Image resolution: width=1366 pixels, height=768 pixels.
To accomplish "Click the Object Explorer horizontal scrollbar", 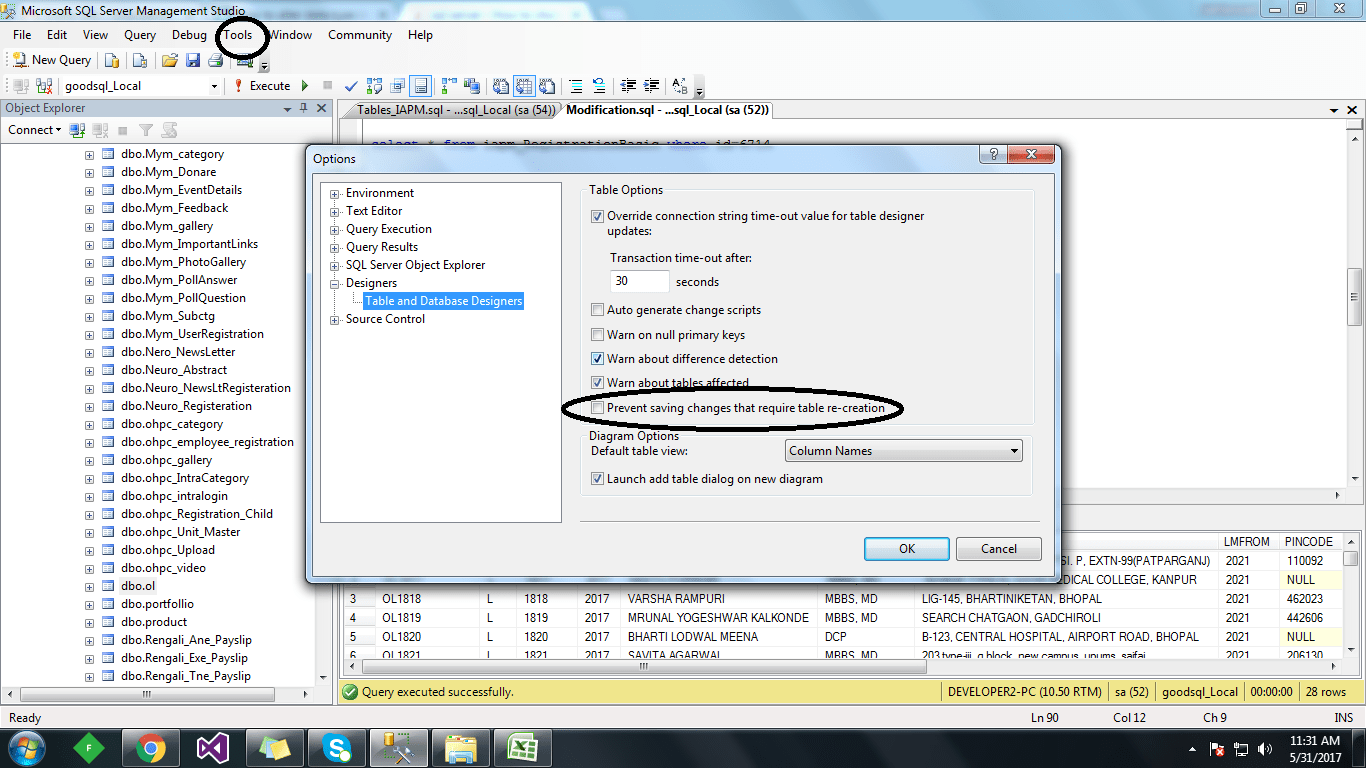I will (160, 694).
